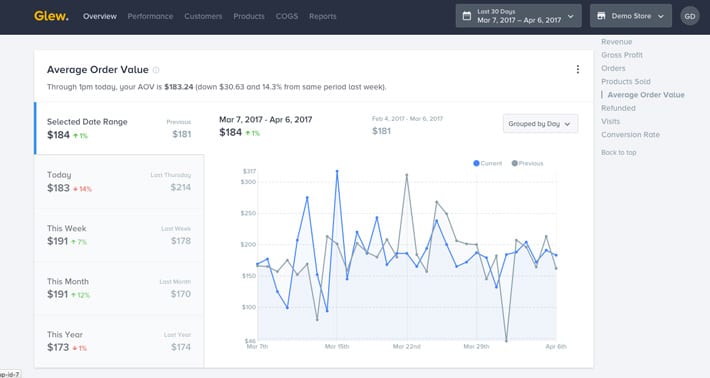Open the Reports tab

[x=323, y=16]
